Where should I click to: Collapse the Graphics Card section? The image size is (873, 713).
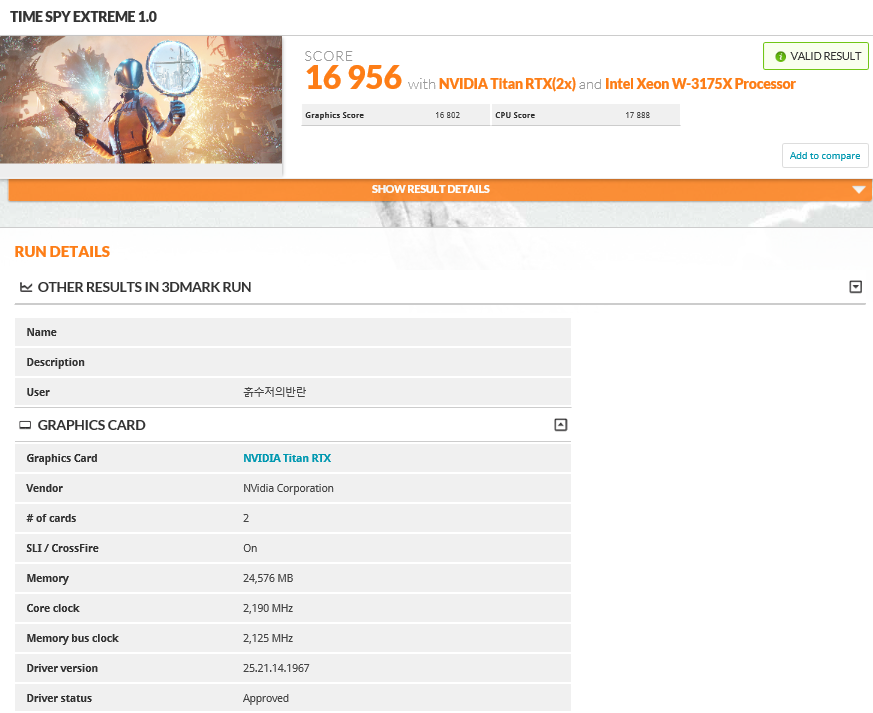561,425
